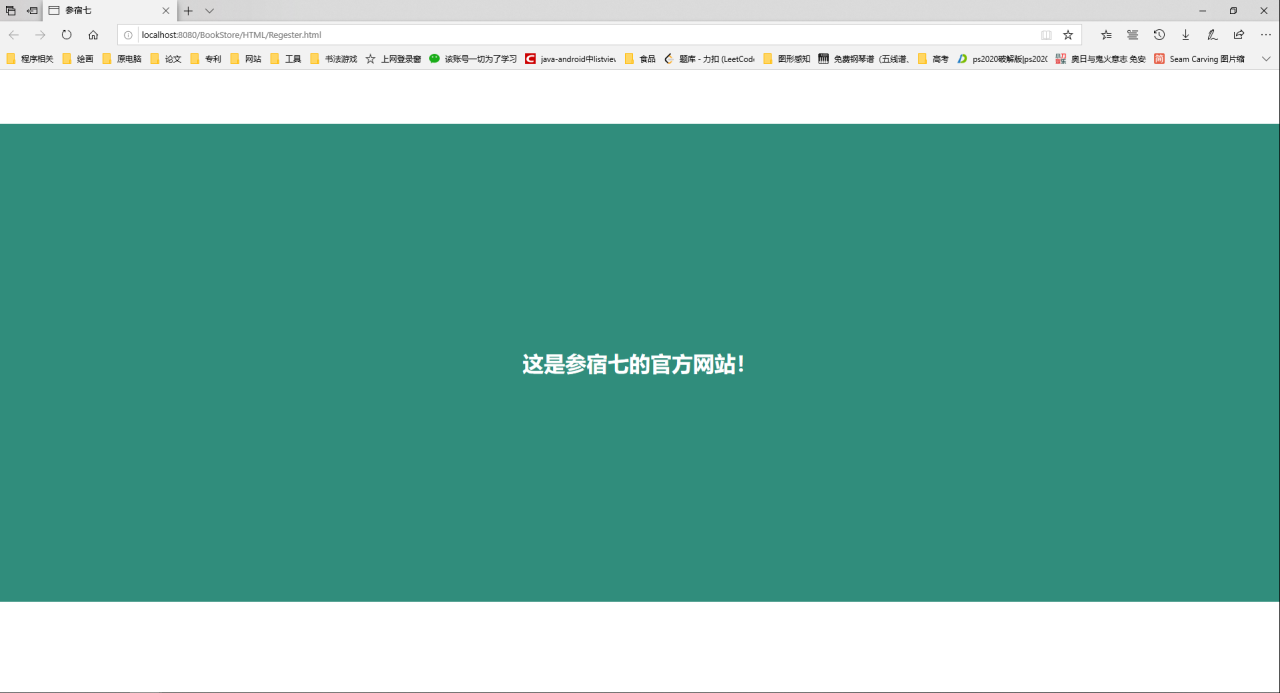
Task: Open the 该账号一切为了学习 bookmark
Action: click(474, 59)
